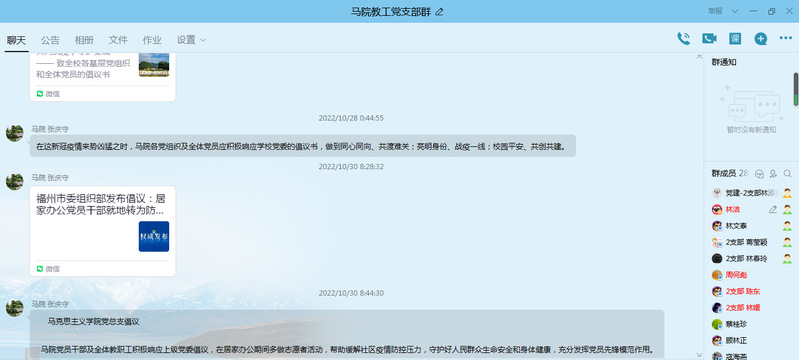Edit 林洁's group nickname with pencil icon
Viewport: 799px width, 360px height.
click(x=773, y=210)
